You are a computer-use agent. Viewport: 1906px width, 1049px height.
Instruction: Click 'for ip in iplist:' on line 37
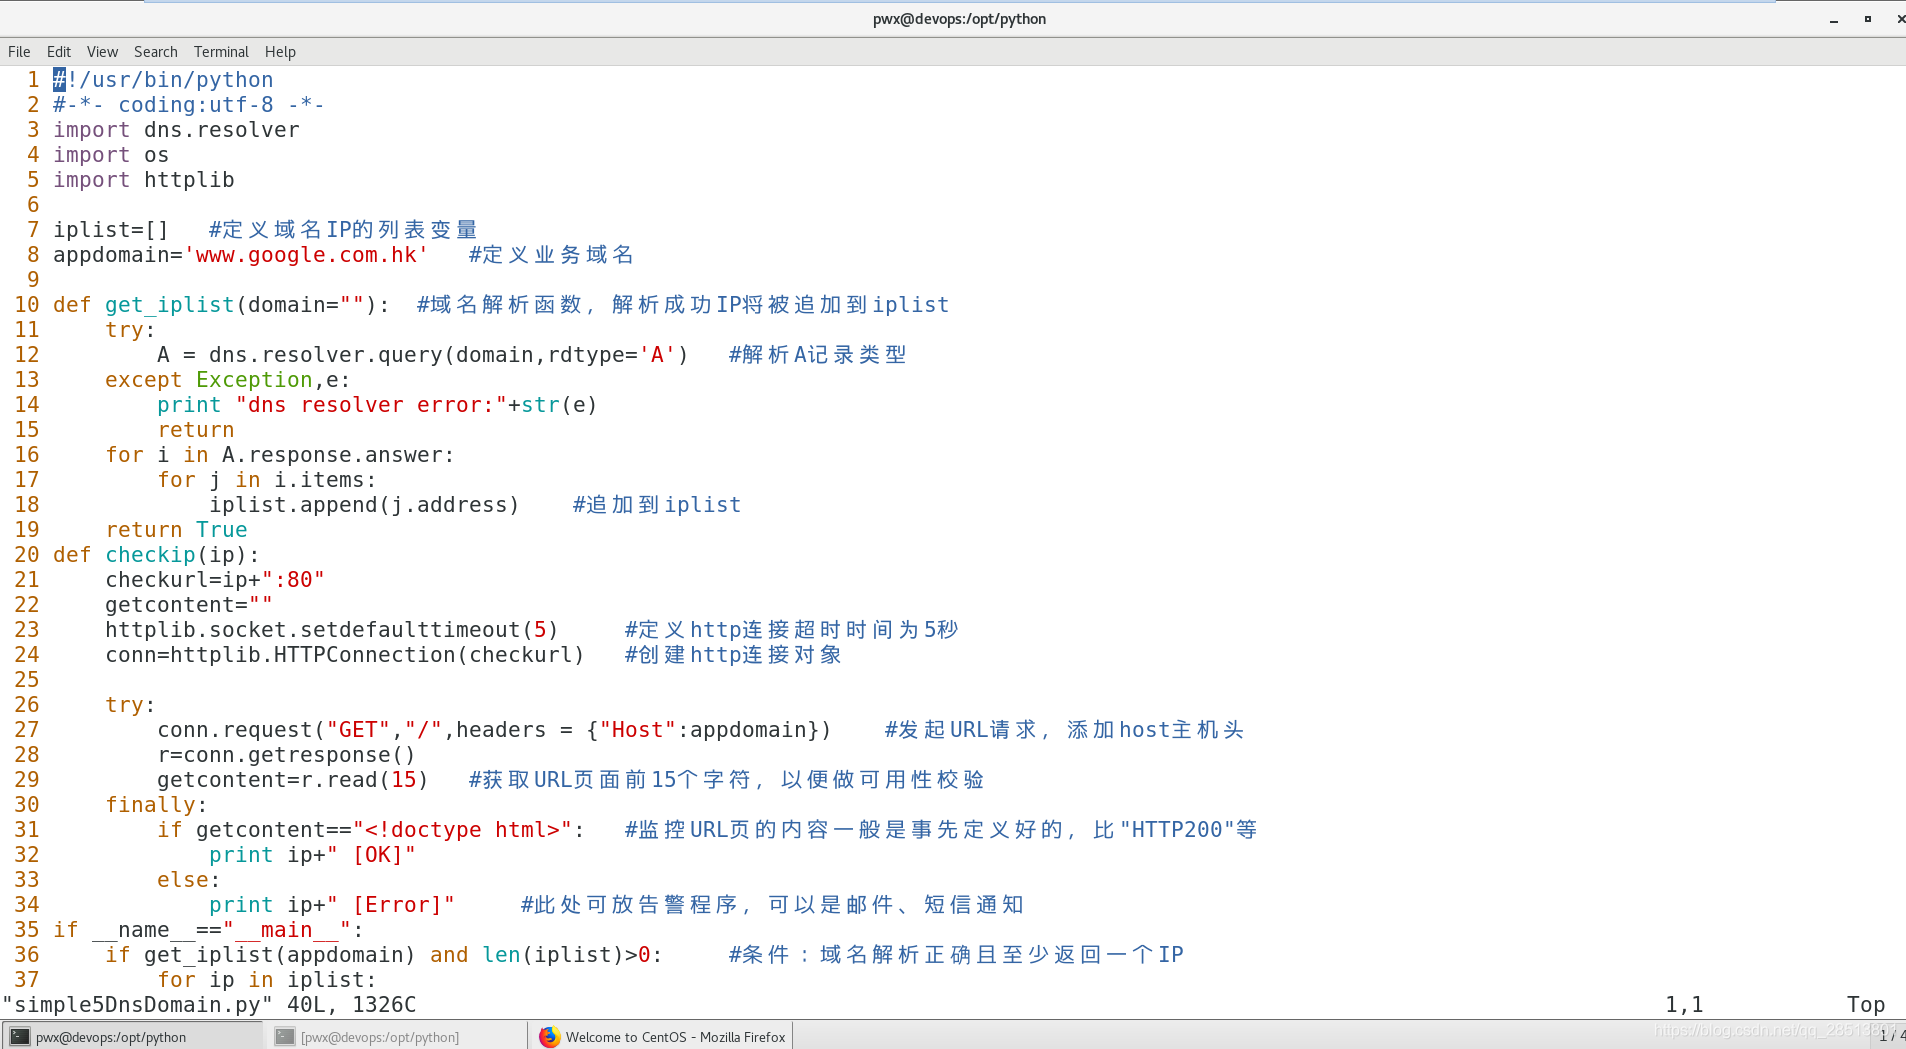click(267, 980)
